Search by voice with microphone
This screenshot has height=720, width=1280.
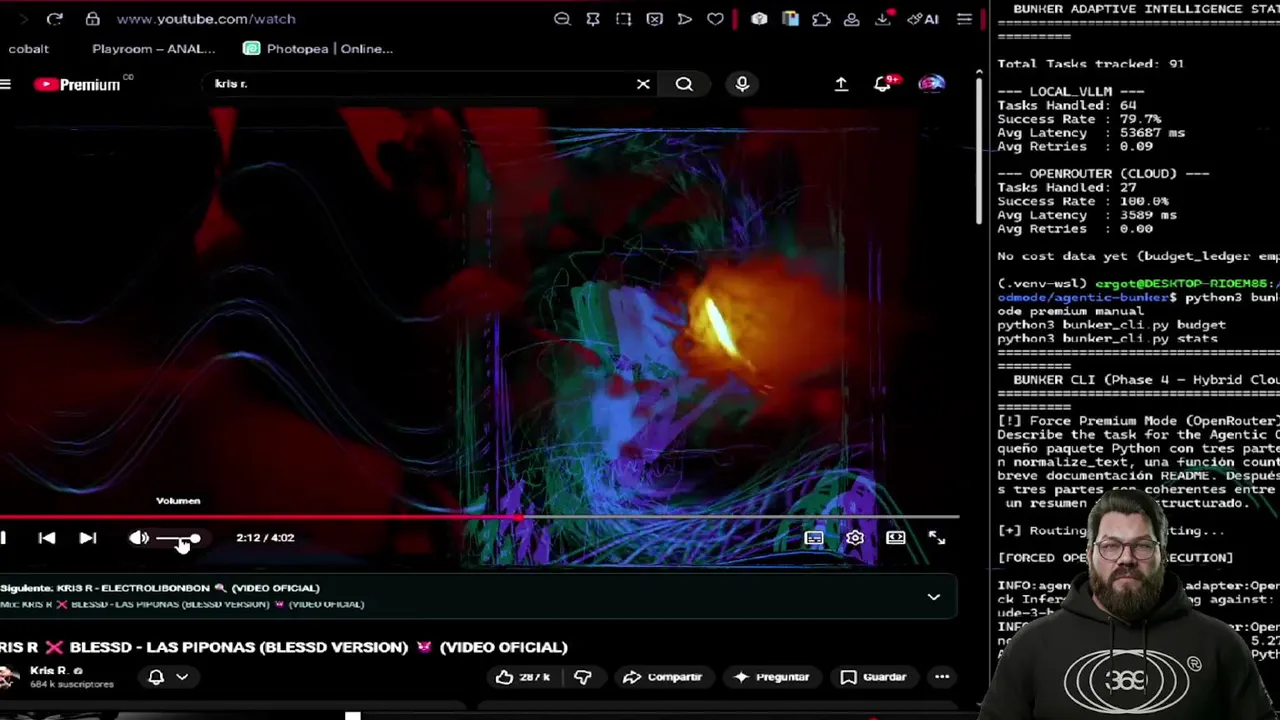coord(742,84)
